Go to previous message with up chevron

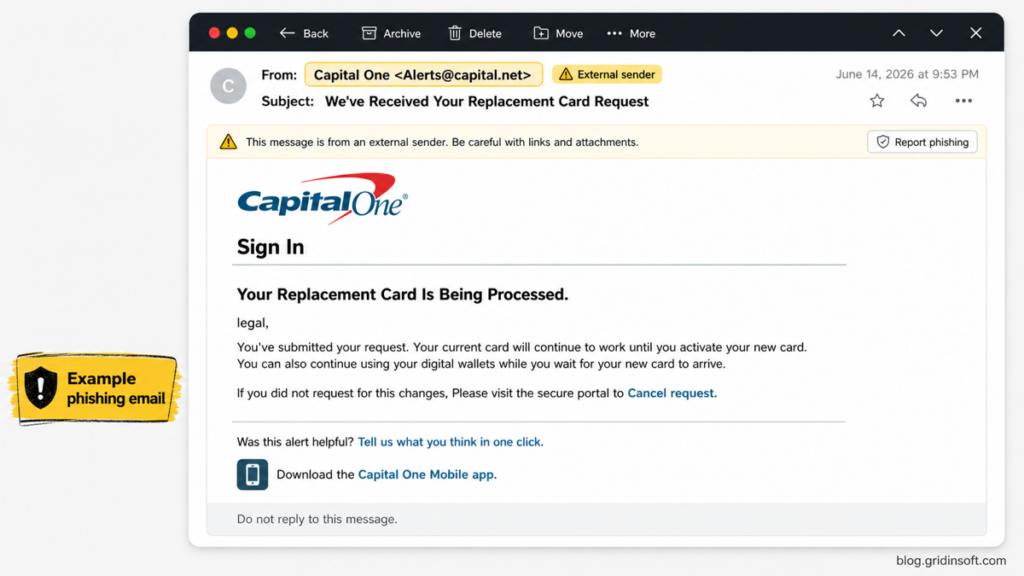coord(899,33)
